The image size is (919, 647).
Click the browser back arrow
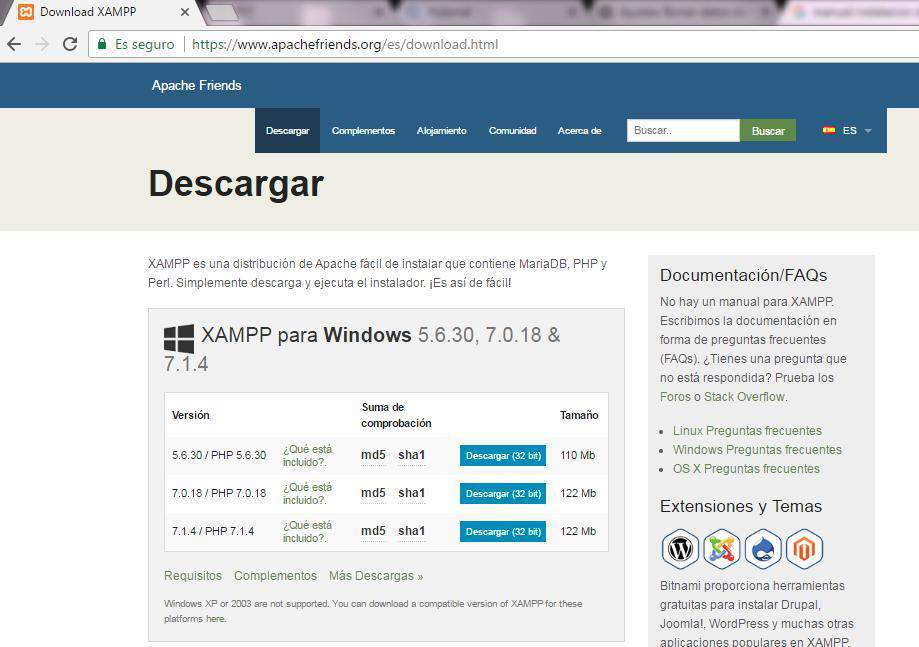pyautogui.click(x=14, y=44)
